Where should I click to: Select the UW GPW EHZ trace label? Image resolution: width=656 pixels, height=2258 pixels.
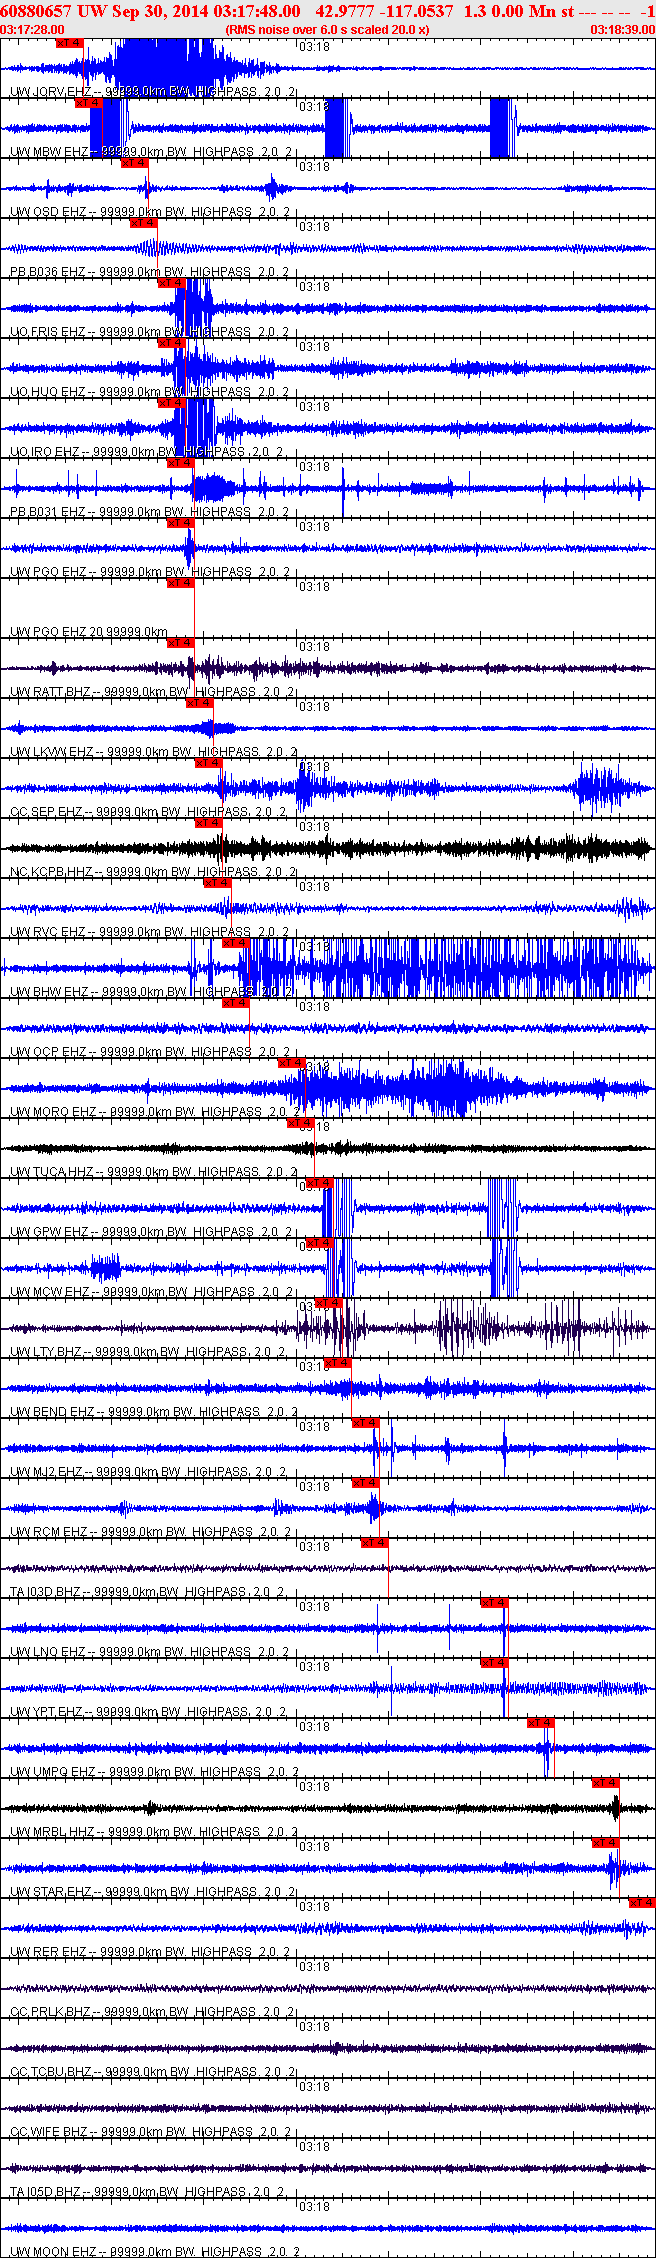tap(151, 1232)
